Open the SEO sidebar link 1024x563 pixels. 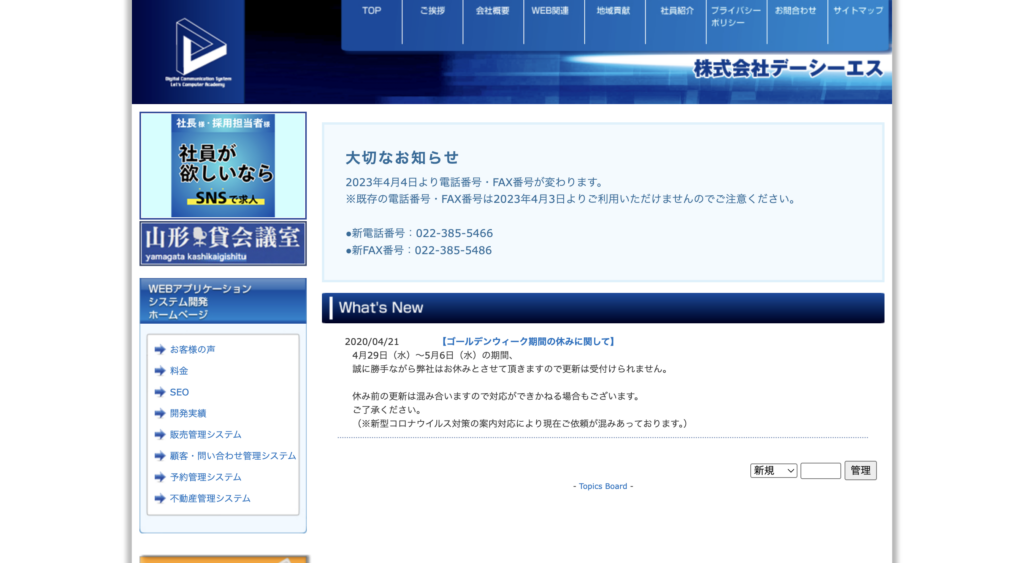pyautogui.click(x=179, y=392)
